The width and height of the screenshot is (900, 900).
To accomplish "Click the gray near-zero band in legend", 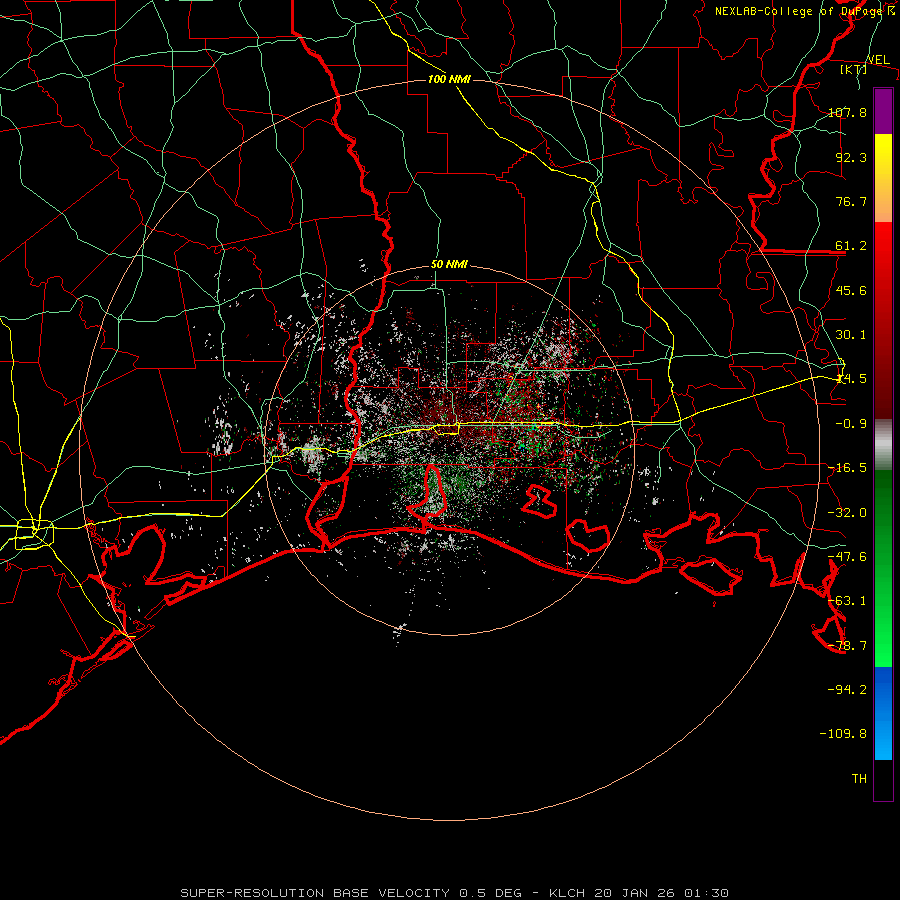I will (883, 445).
